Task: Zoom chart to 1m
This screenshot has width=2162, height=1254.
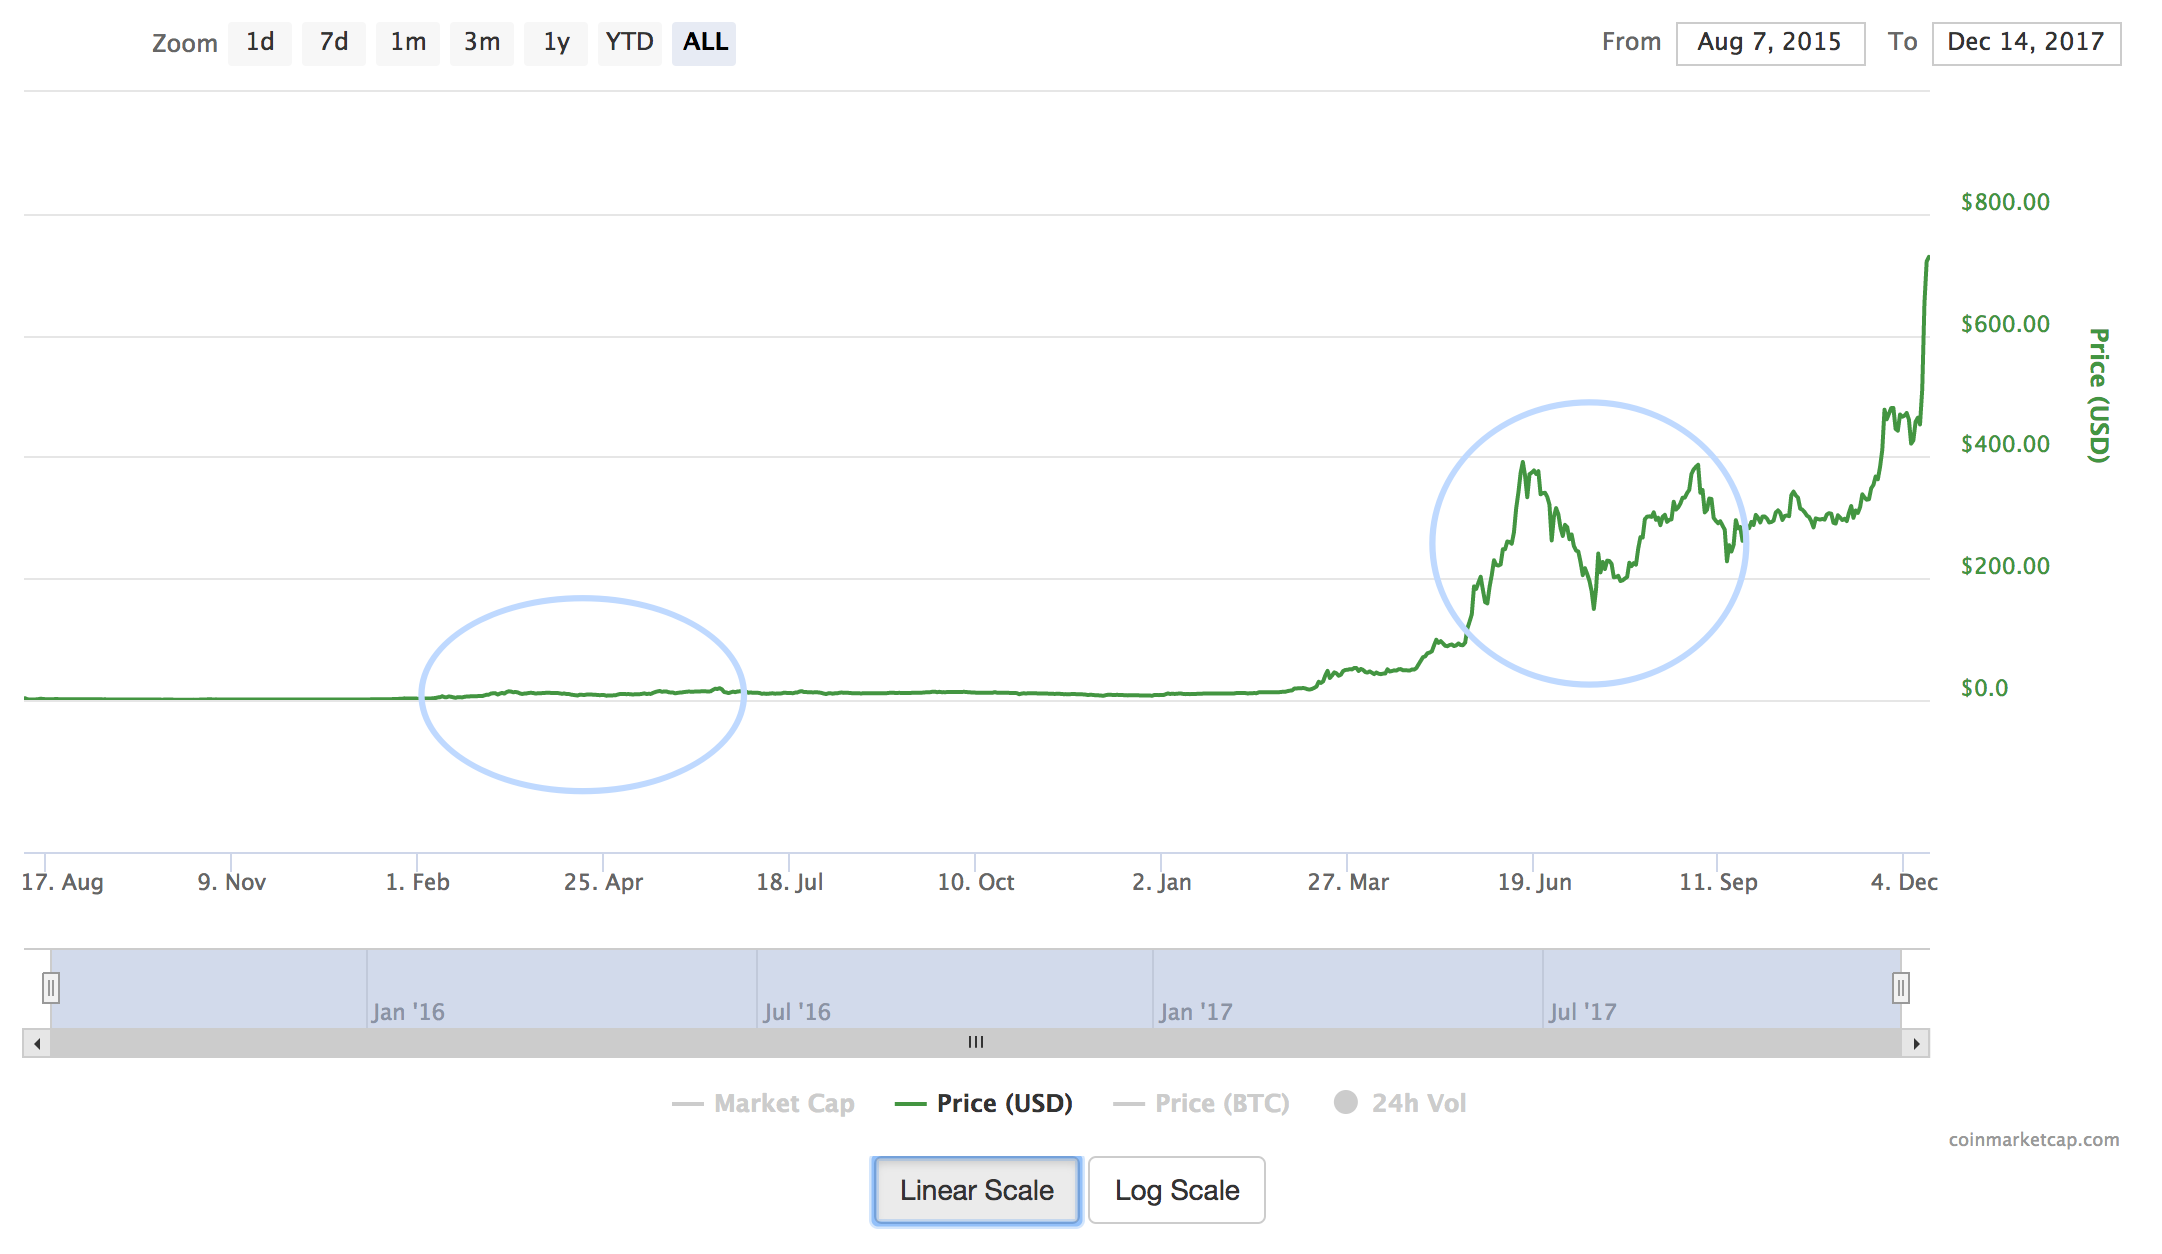Action: (x=408, y=42)
